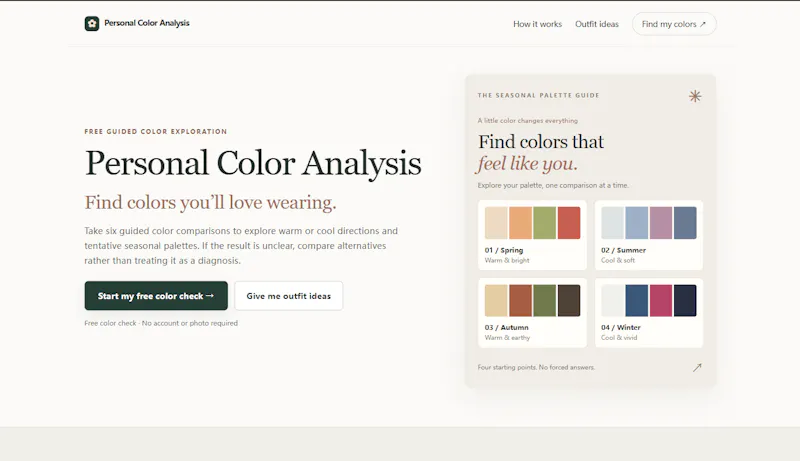
Task: Click the Find my colors button
Action: (674, 24)
